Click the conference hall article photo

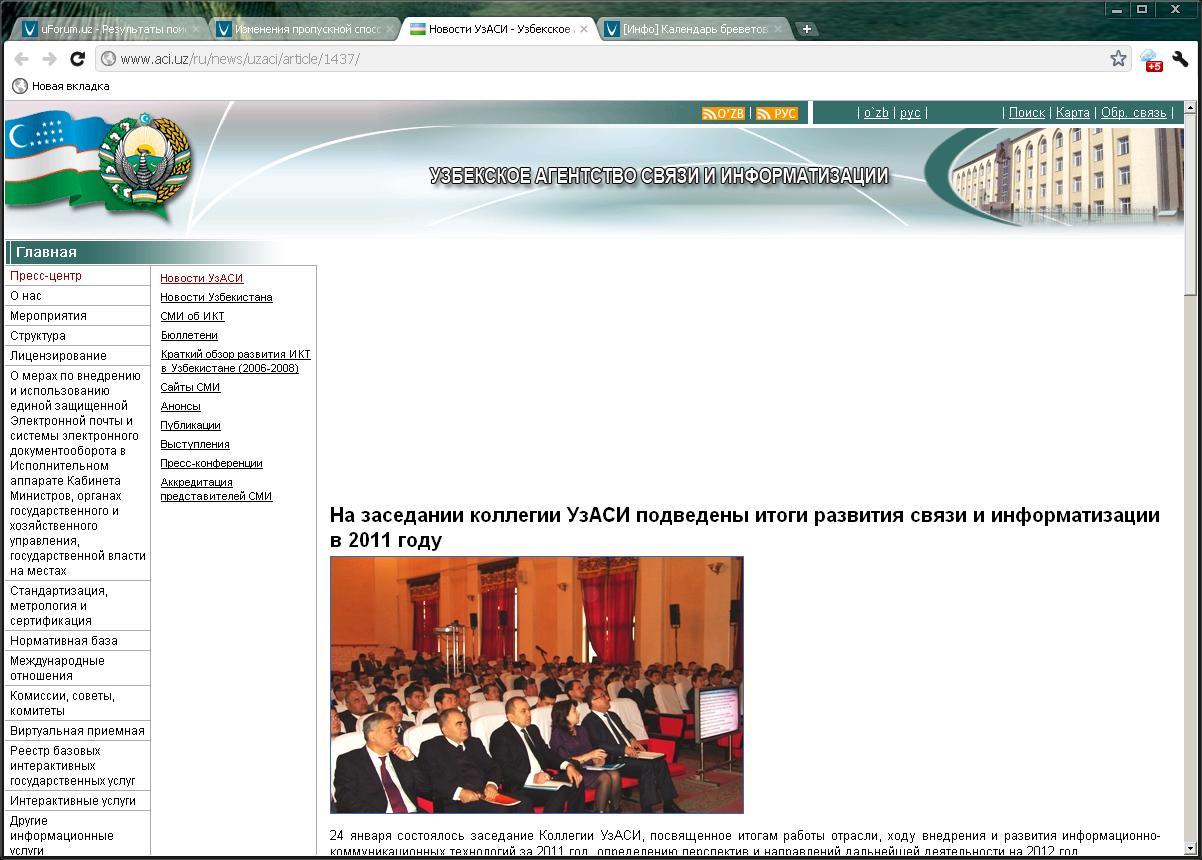point(537,685)
